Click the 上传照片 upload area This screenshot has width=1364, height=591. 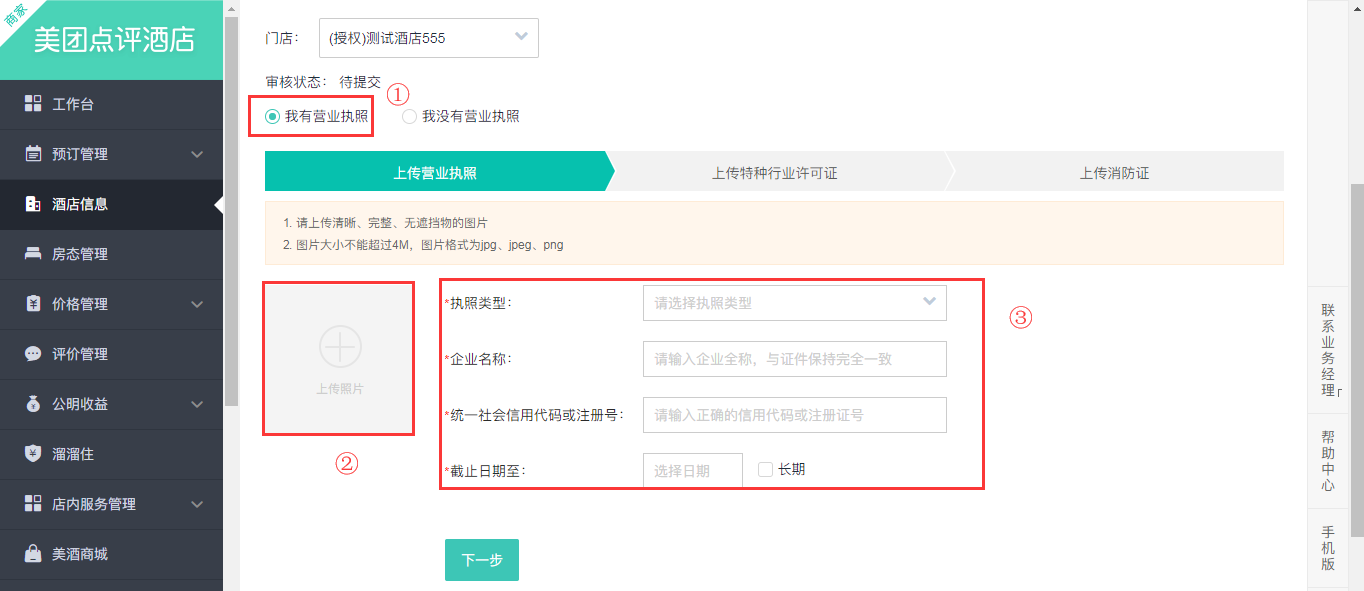click(x=339, y=359)
